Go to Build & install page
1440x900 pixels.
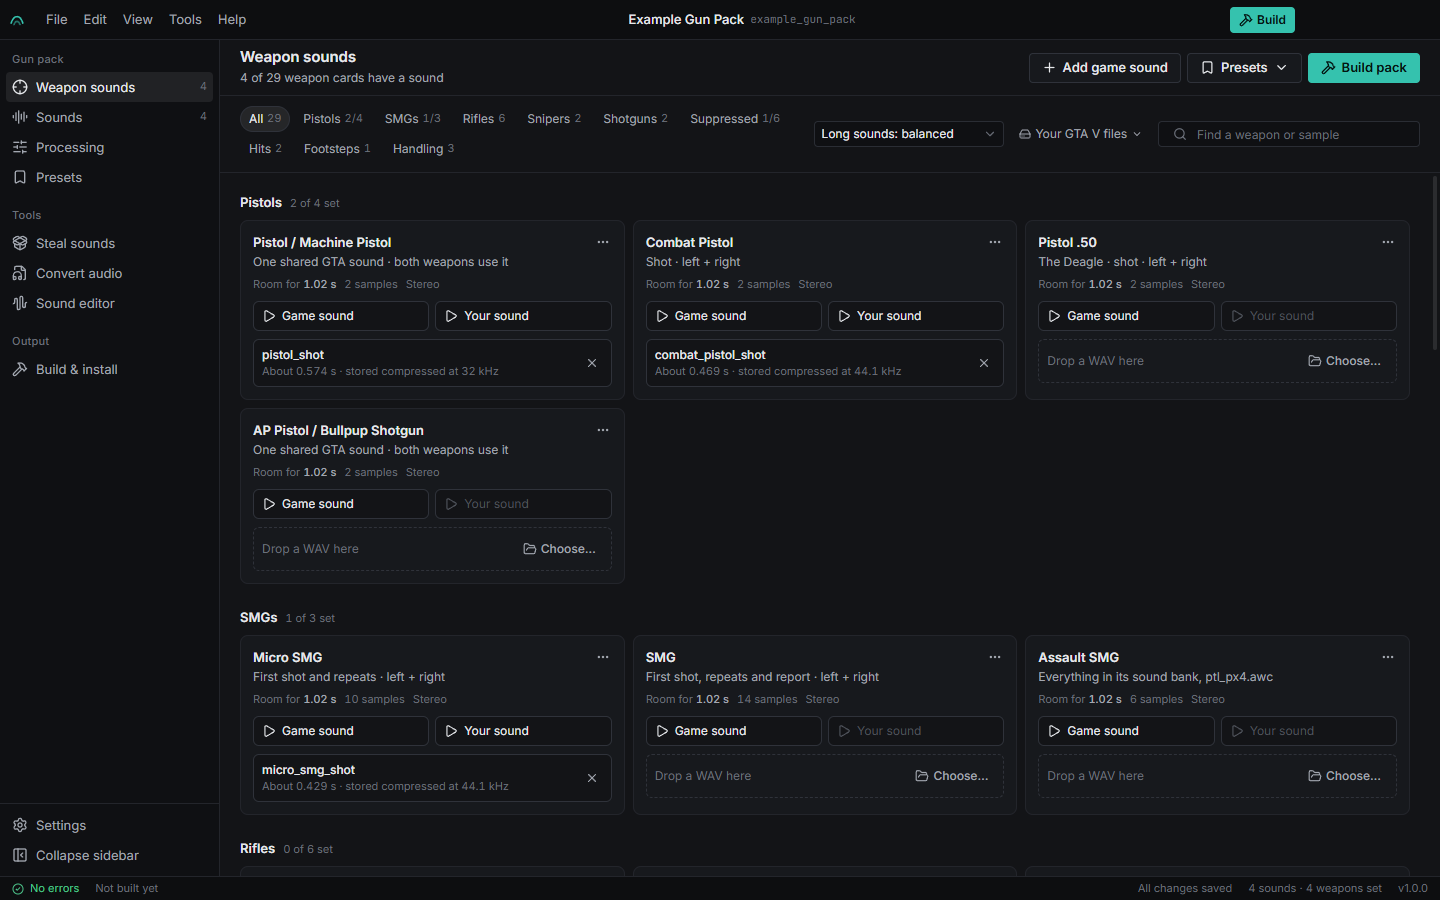(x=107, y=369)
